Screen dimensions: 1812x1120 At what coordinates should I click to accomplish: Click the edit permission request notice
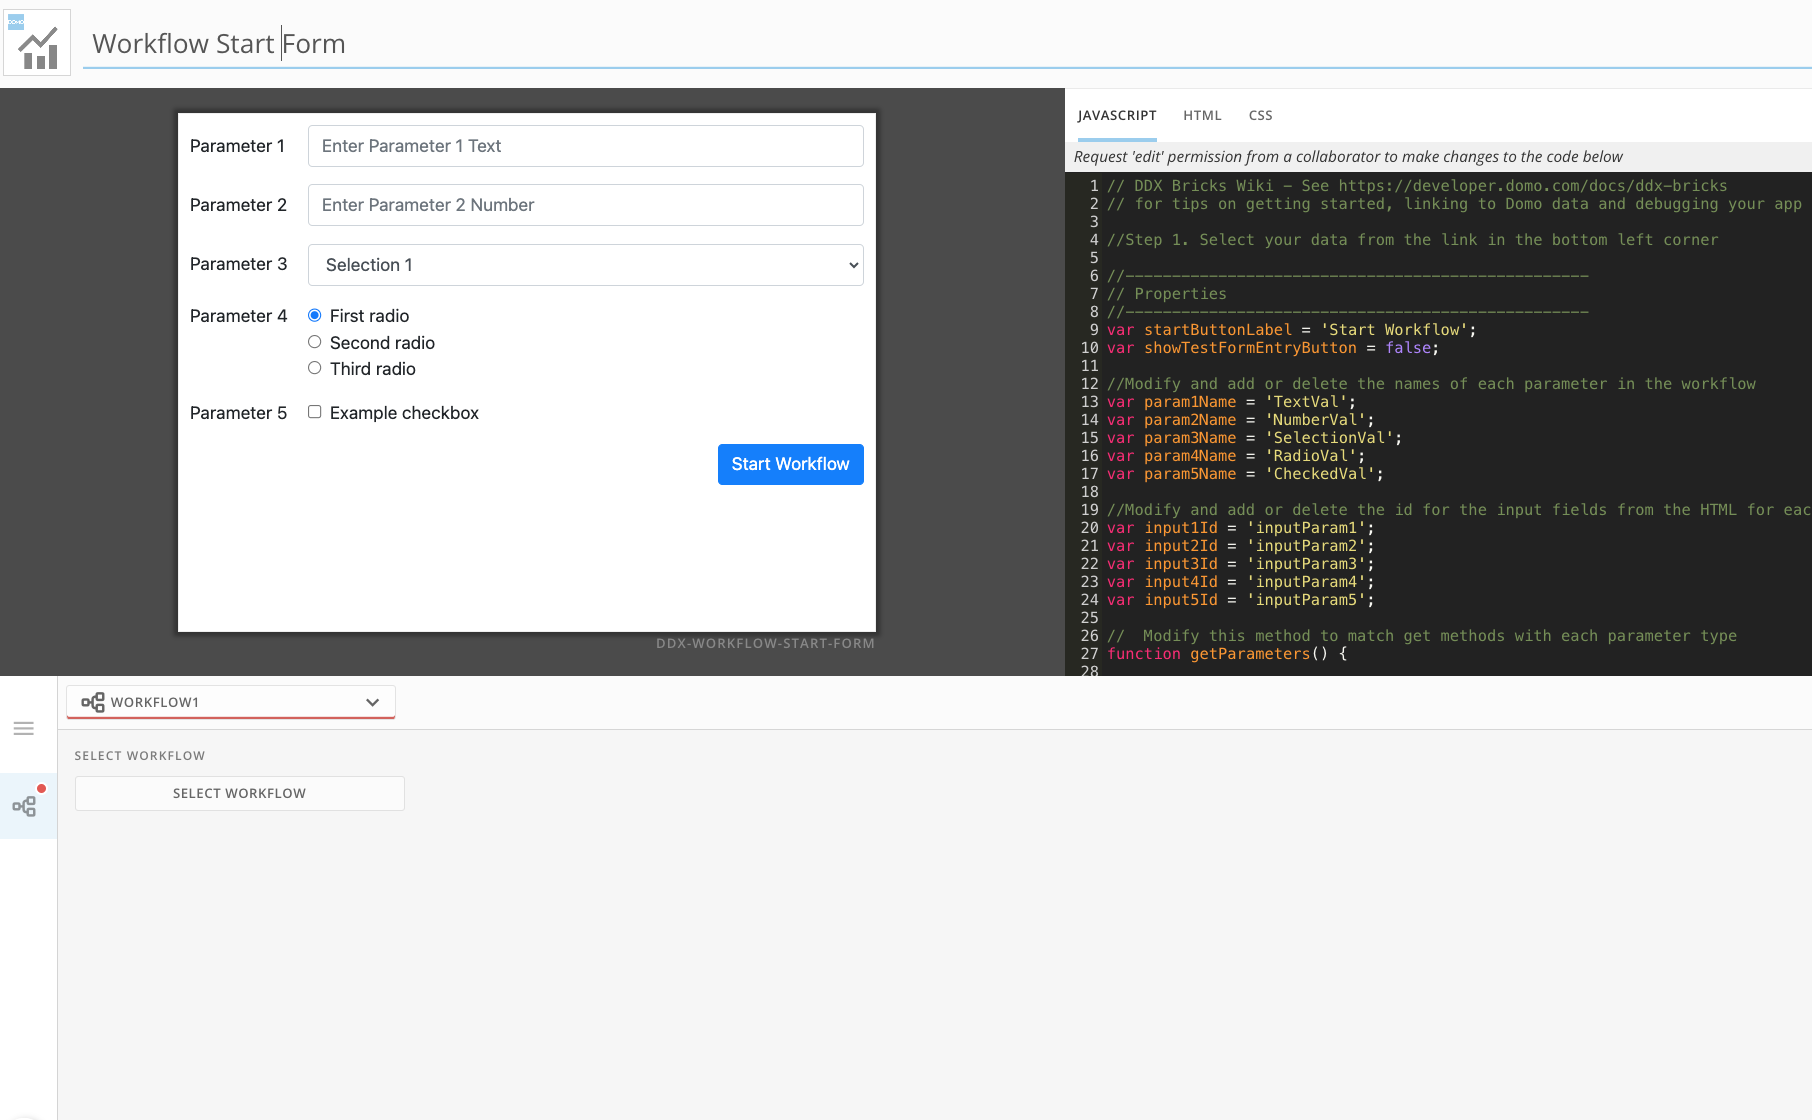pos(1348,156)
